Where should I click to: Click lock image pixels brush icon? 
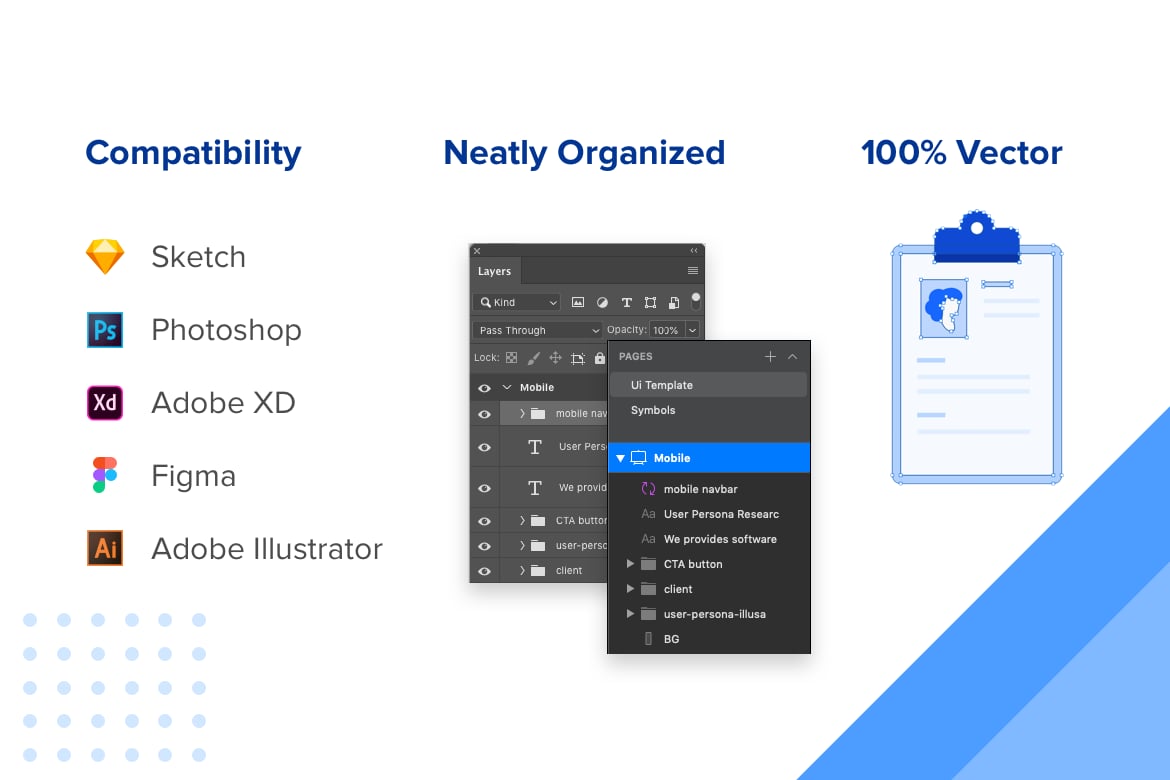534,358
